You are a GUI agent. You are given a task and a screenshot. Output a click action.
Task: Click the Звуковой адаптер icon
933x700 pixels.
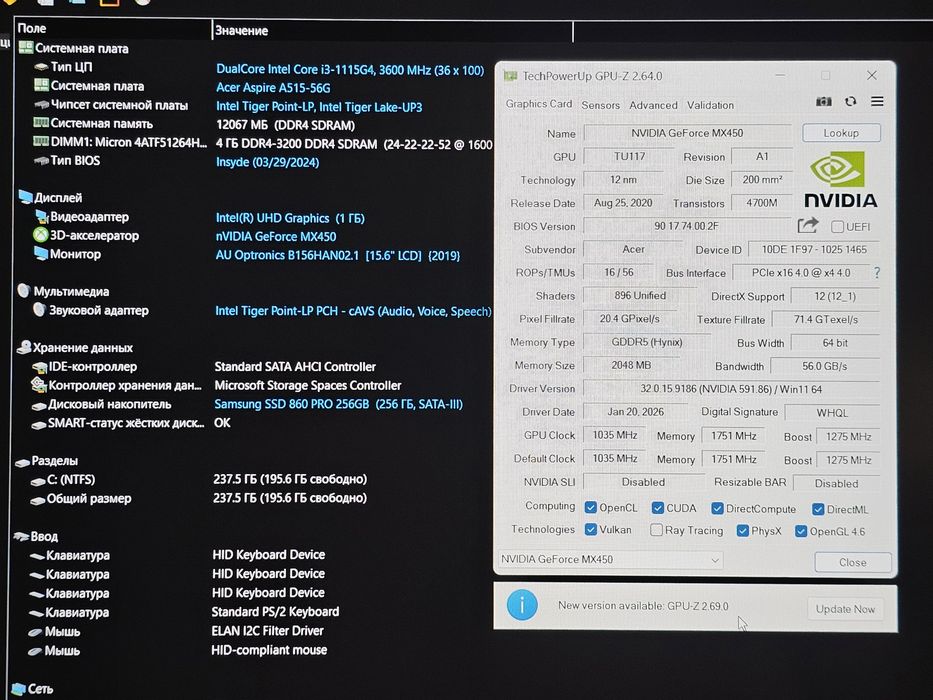click(x=39, y=310)
